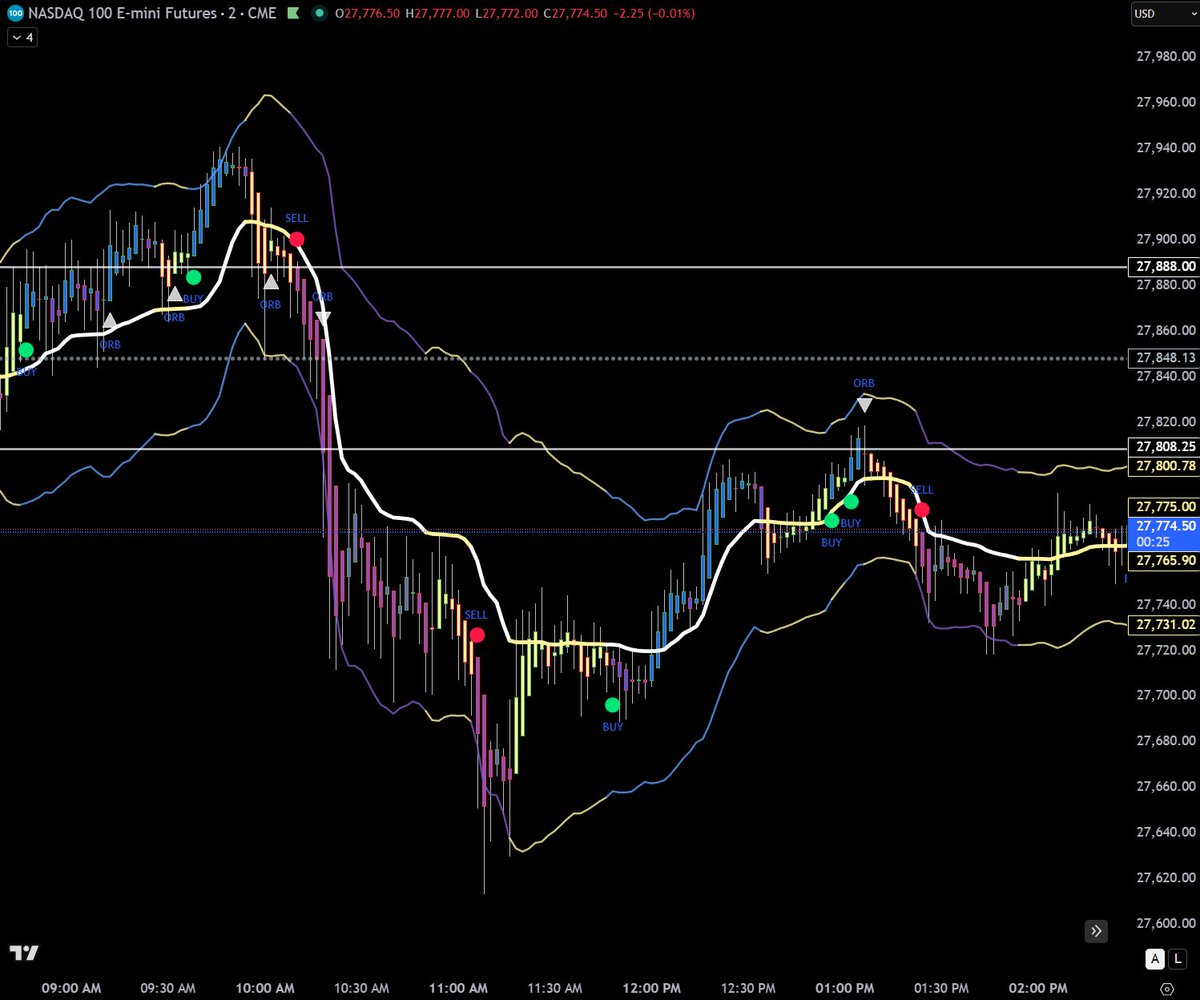The height and width of the screenshot is (1000, 1200).
Task: Click the red SELL dot near 11:05 AM
Action: [x=477, y=634]
